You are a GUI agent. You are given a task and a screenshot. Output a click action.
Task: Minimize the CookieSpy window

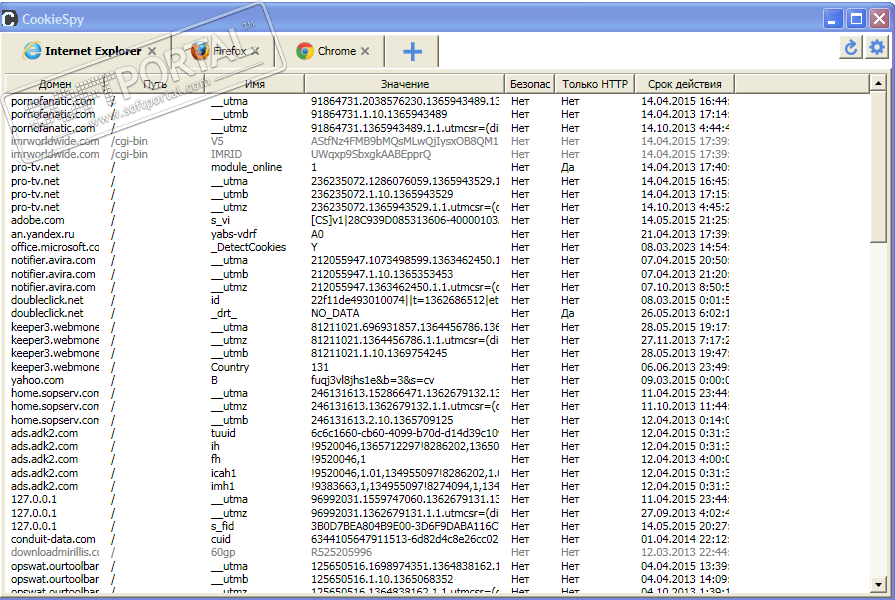coord(833,19)
